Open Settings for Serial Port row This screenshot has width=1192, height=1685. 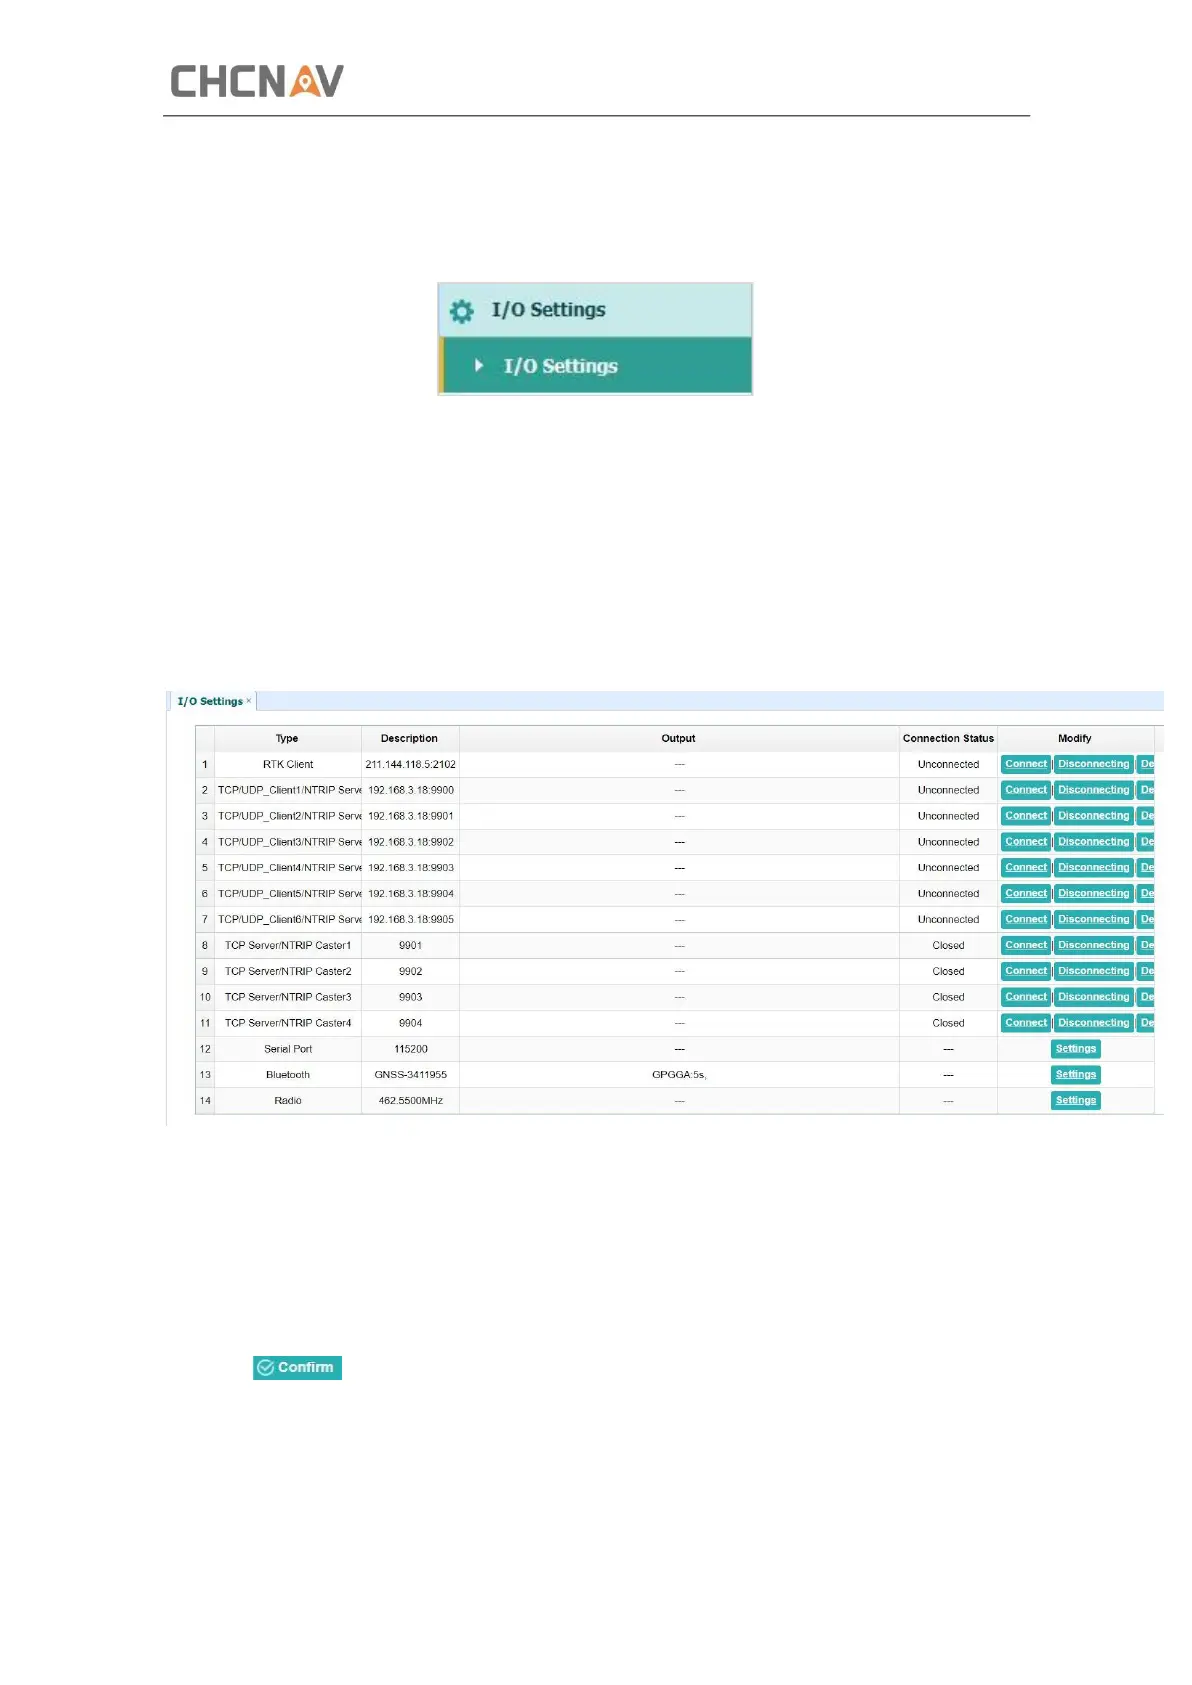1076,1049
